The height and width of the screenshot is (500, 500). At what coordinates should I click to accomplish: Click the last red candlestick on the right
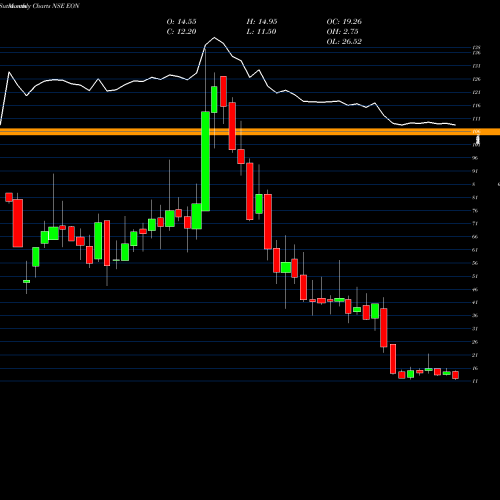click(x=455, y=375)
